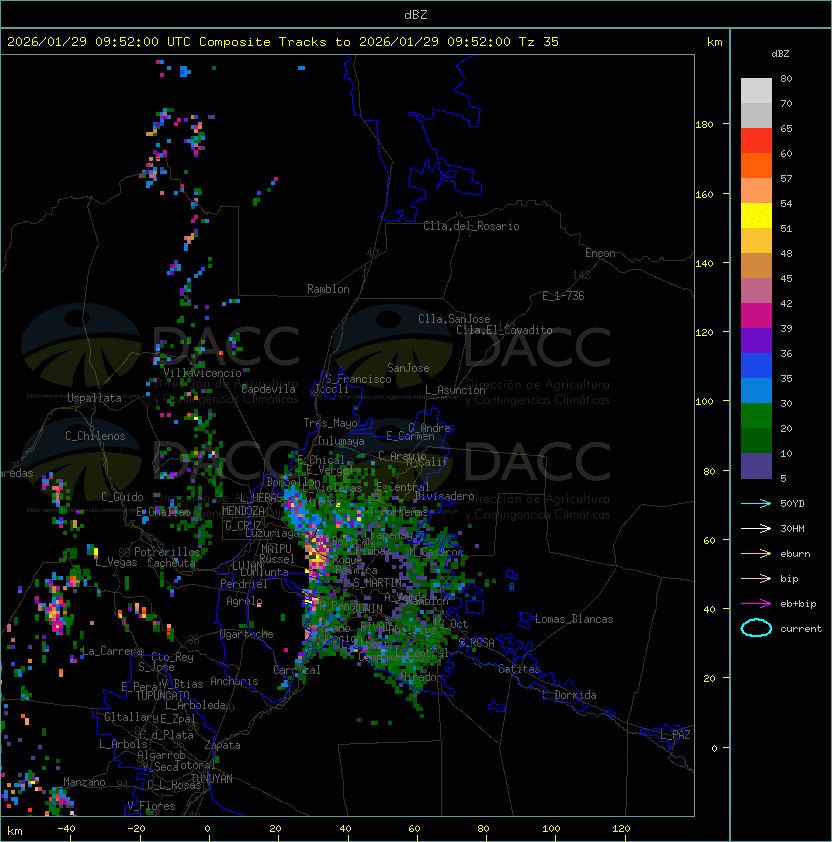832x842 pixels.
Task: Select the slate 5-10 dBZ swatch
Action: tap(756, 466)
